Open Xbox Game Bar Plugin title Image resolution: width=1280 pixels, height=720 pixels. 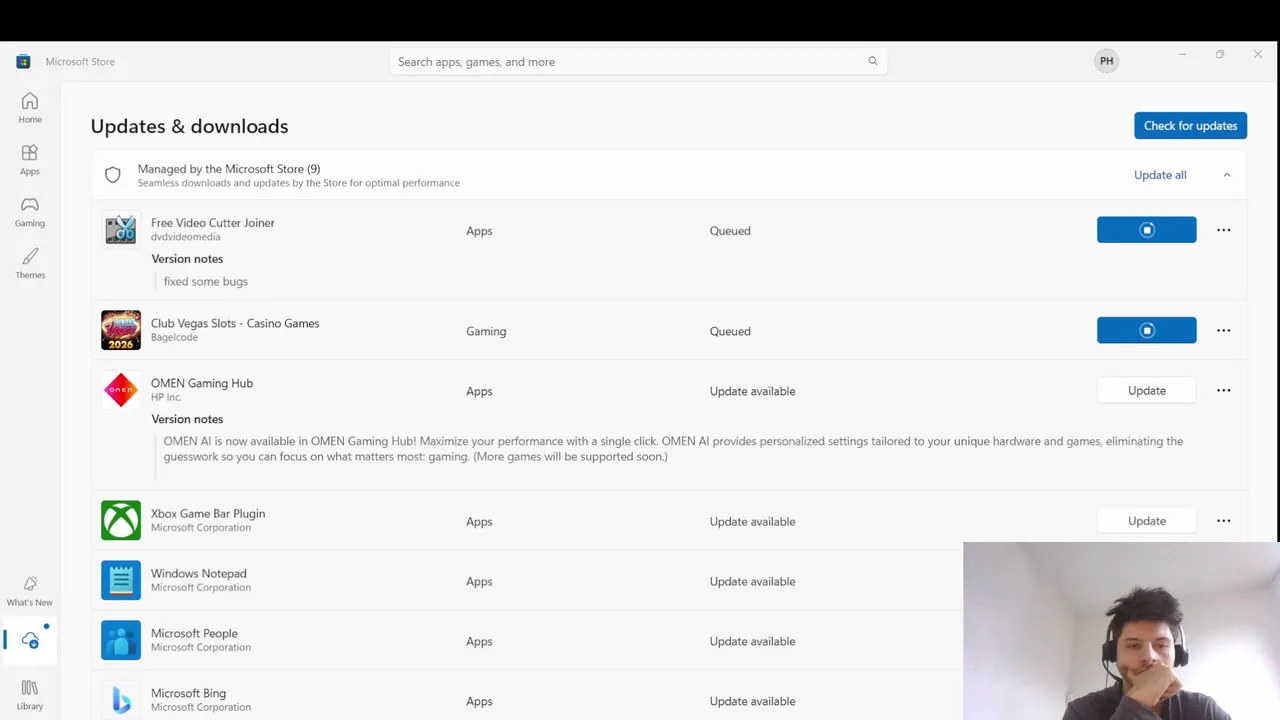[x=208, y=513]
